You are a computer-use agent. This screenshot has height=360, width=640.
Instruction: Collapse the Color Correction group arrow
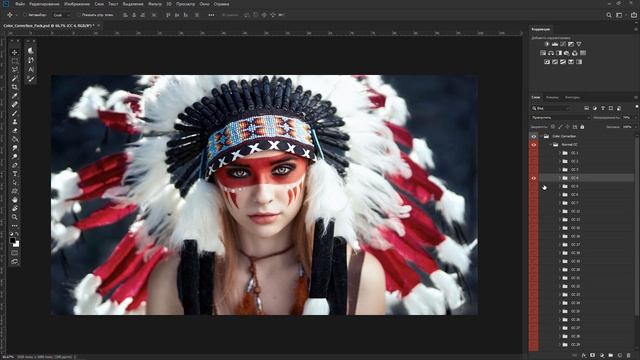(541, 136)
